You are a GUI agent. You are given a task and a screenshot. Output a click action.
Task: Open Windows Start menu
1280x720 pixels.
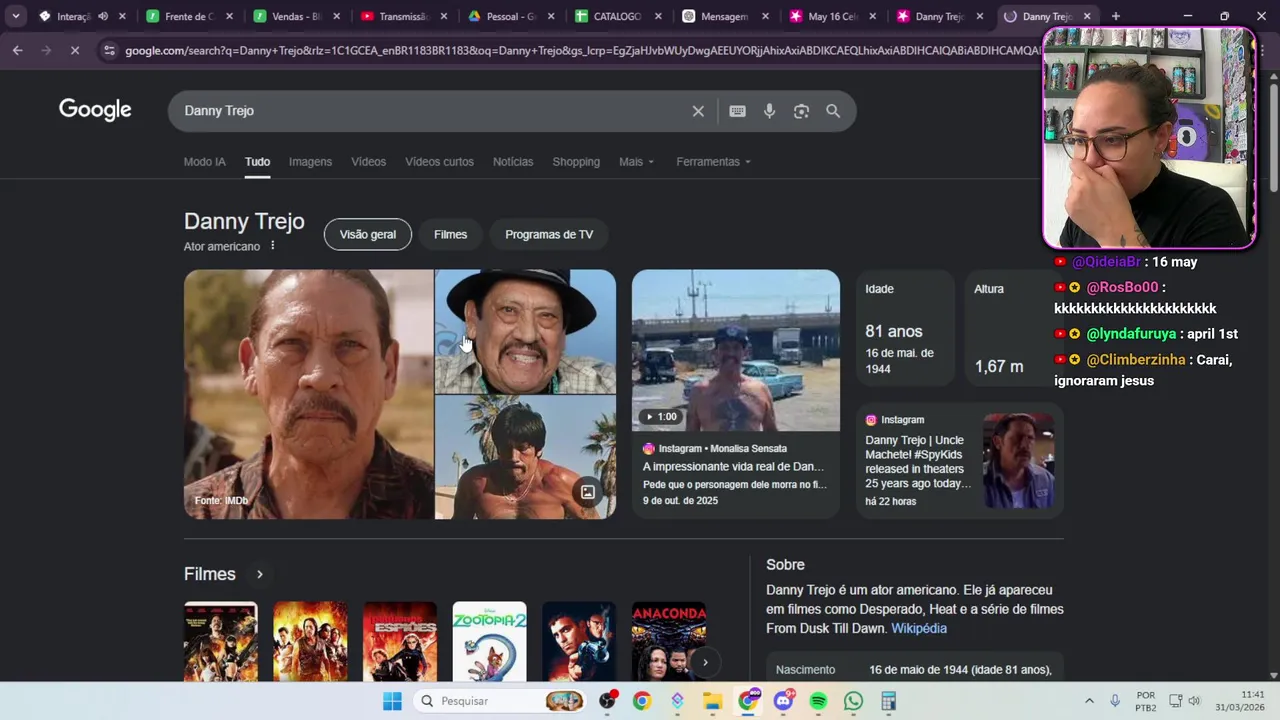(392, 701)
